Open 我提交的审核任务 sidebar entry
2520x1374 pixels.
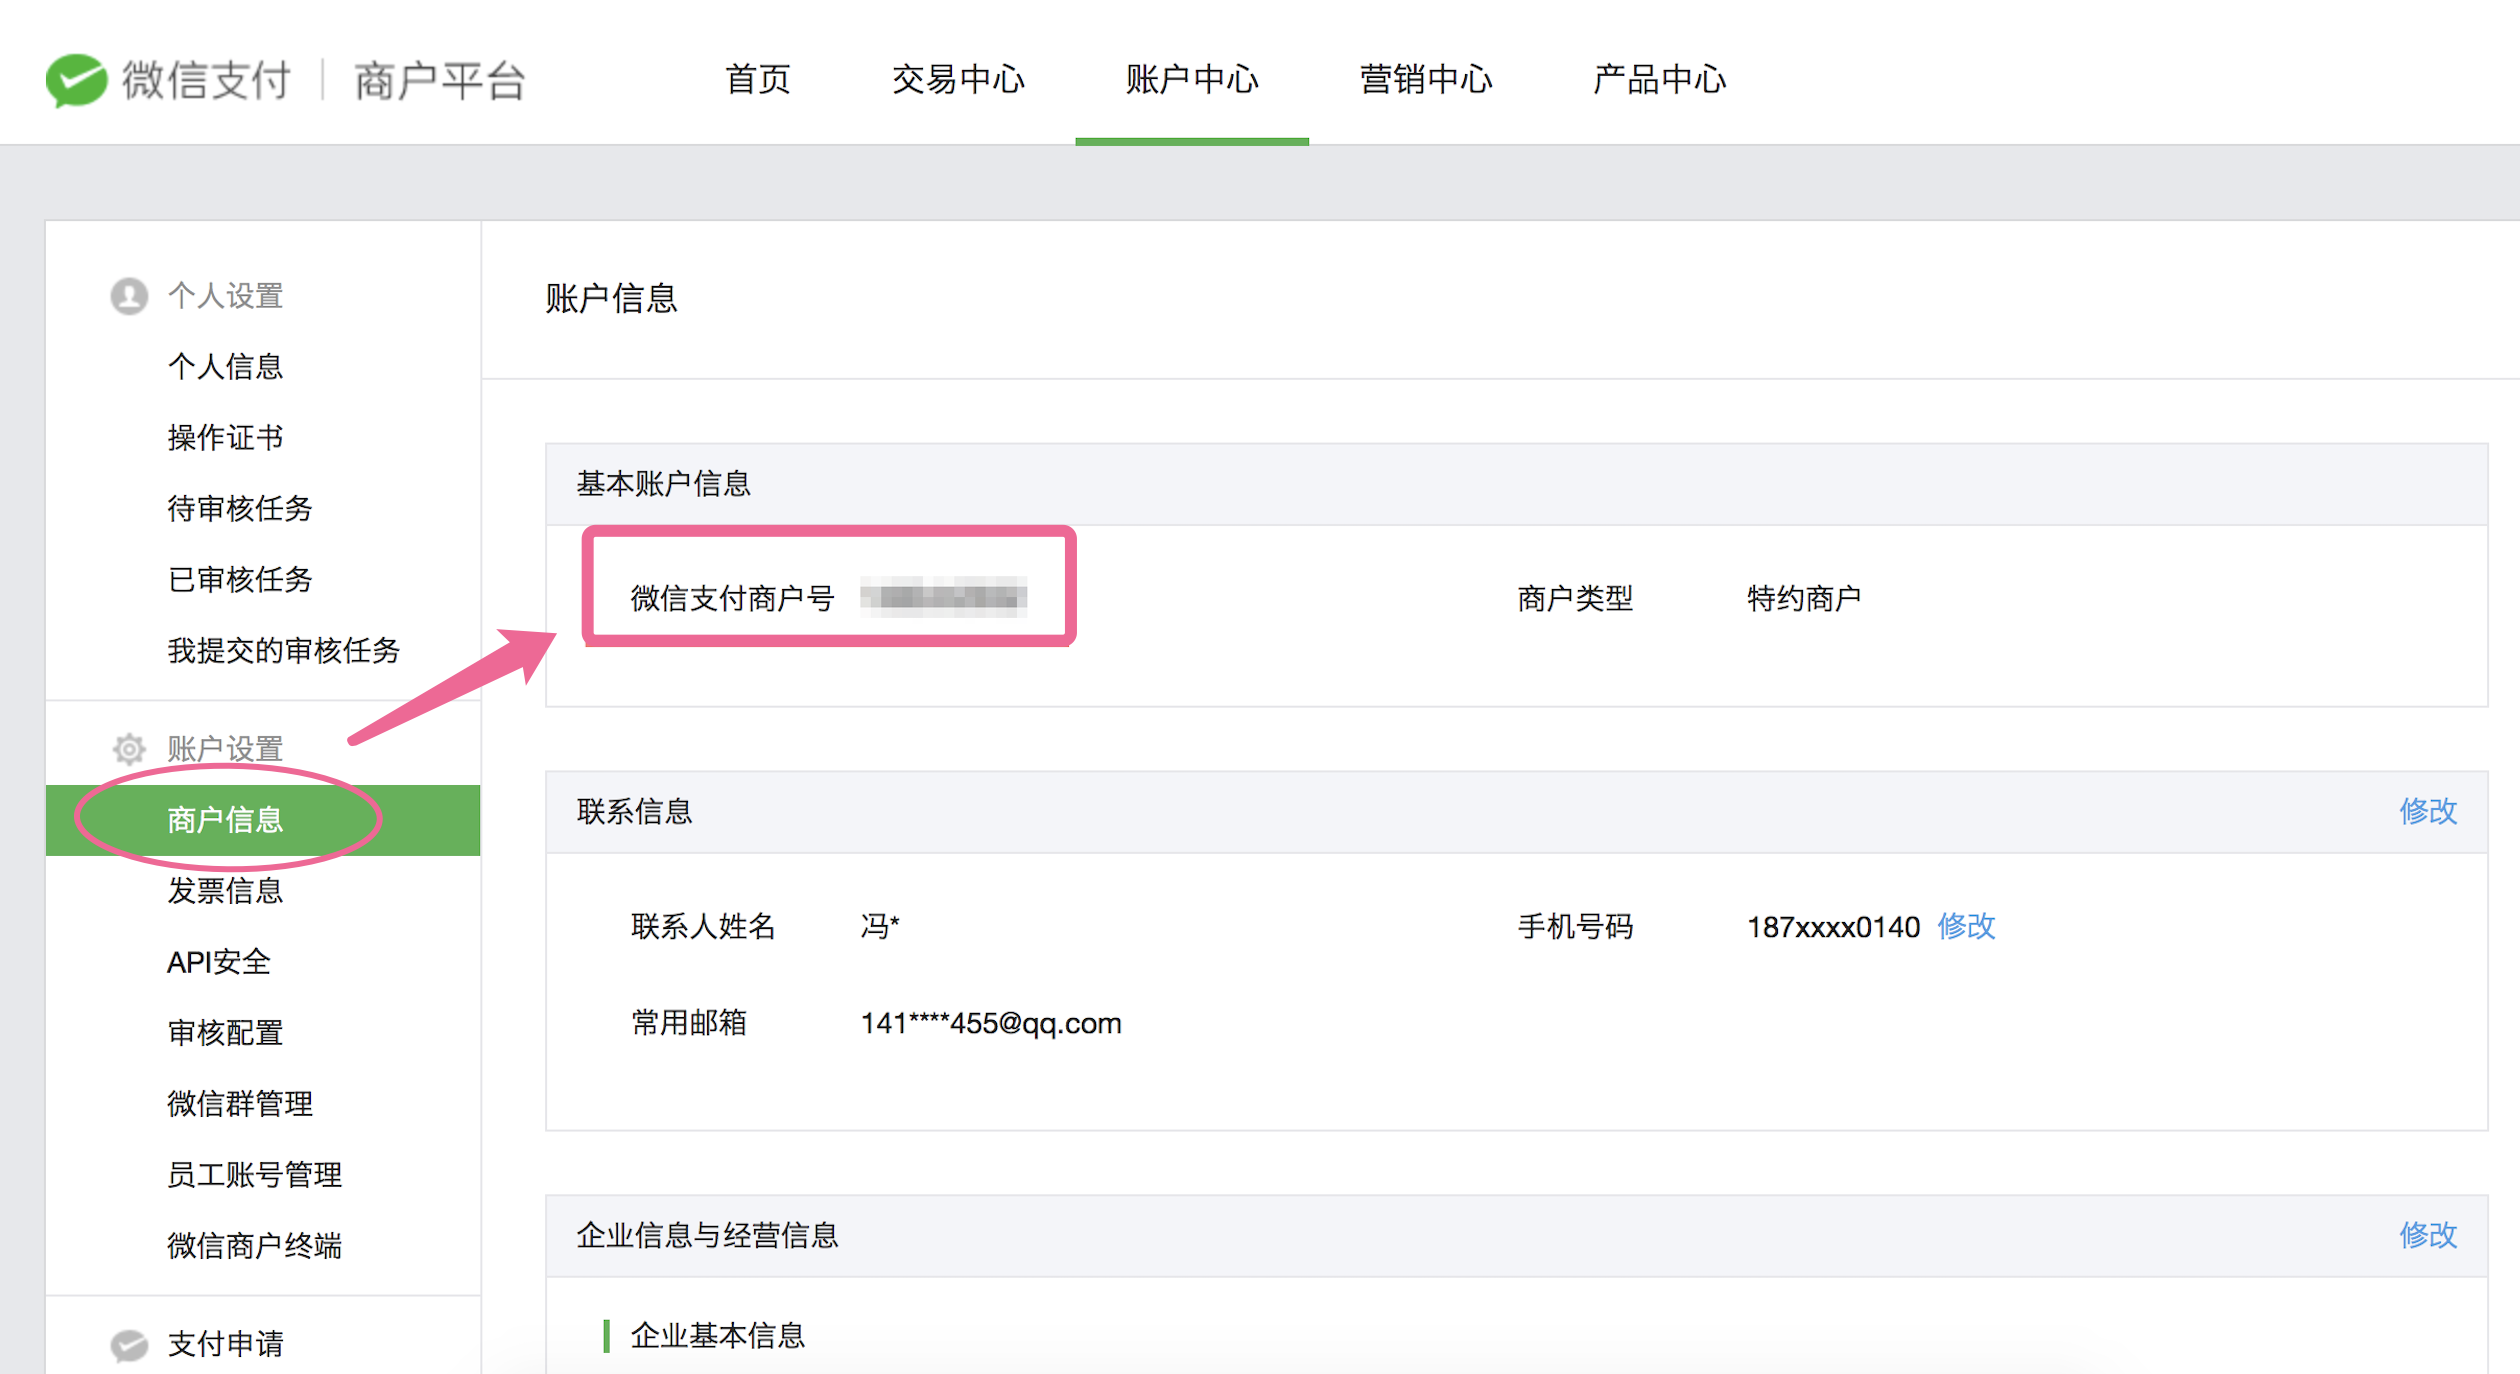coord(283,650)
